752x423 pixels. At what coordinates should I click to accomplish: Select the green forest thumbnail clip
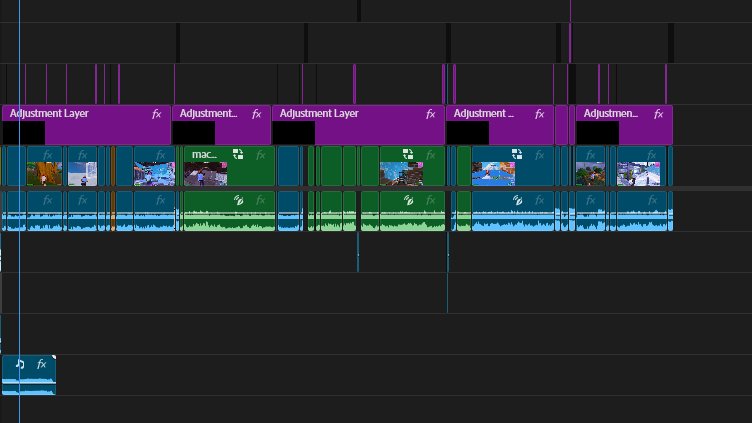(x=590, y=174)
